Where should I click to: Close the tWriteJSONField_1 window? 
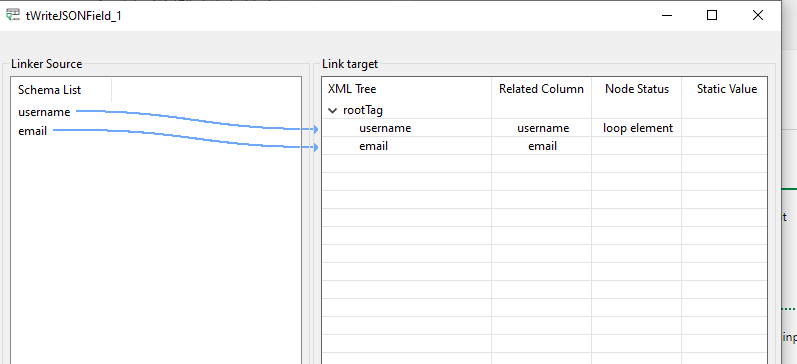click(x=757, y=16)
